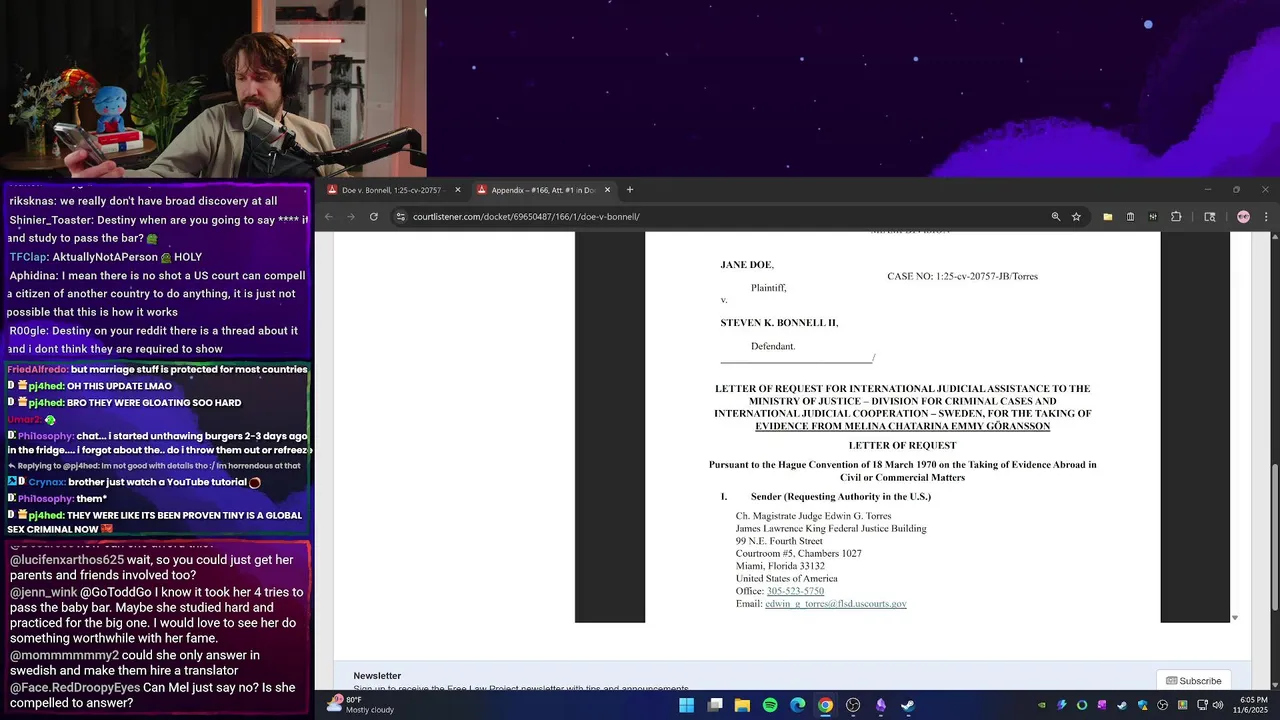Screen dimensions: 1280x720
Task: Dial the office number 305-523-5750 link
Action: 795,591
